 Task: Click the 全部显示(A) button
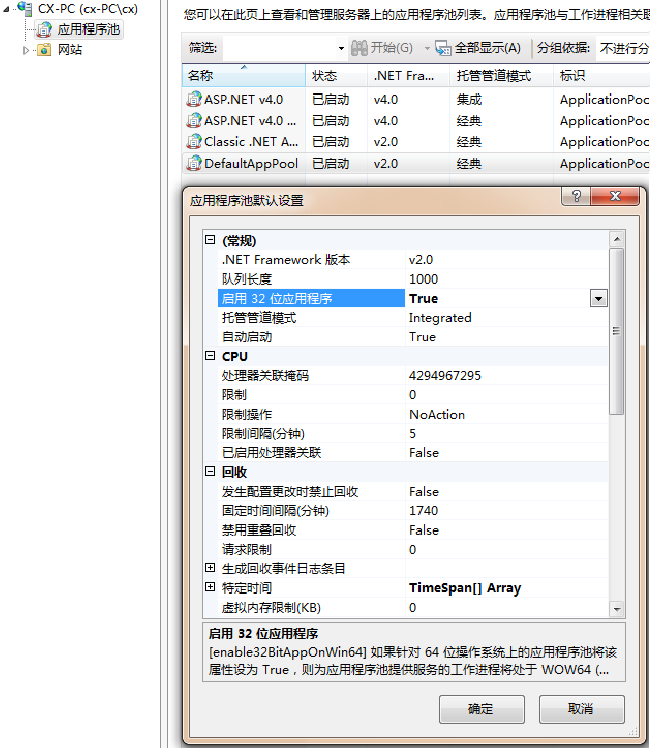click(478, 48)
